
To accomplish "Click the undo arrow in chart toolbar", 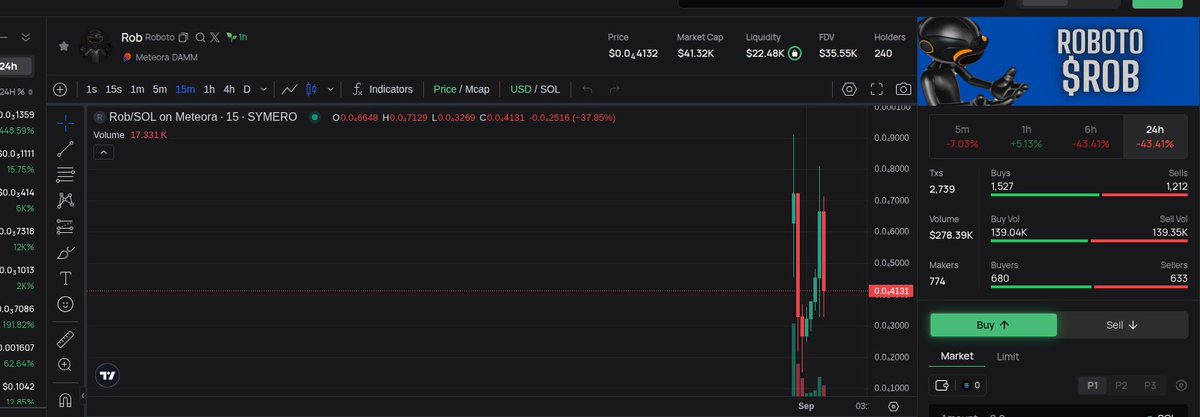I will [588, 89].
